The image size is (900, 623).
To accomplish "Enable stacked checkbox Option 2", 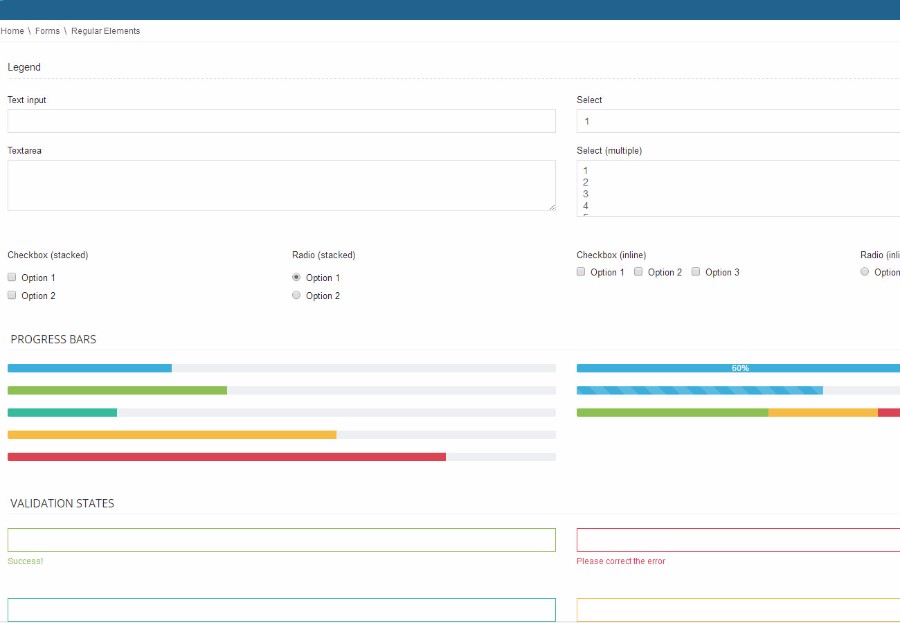I will [12, 295].
